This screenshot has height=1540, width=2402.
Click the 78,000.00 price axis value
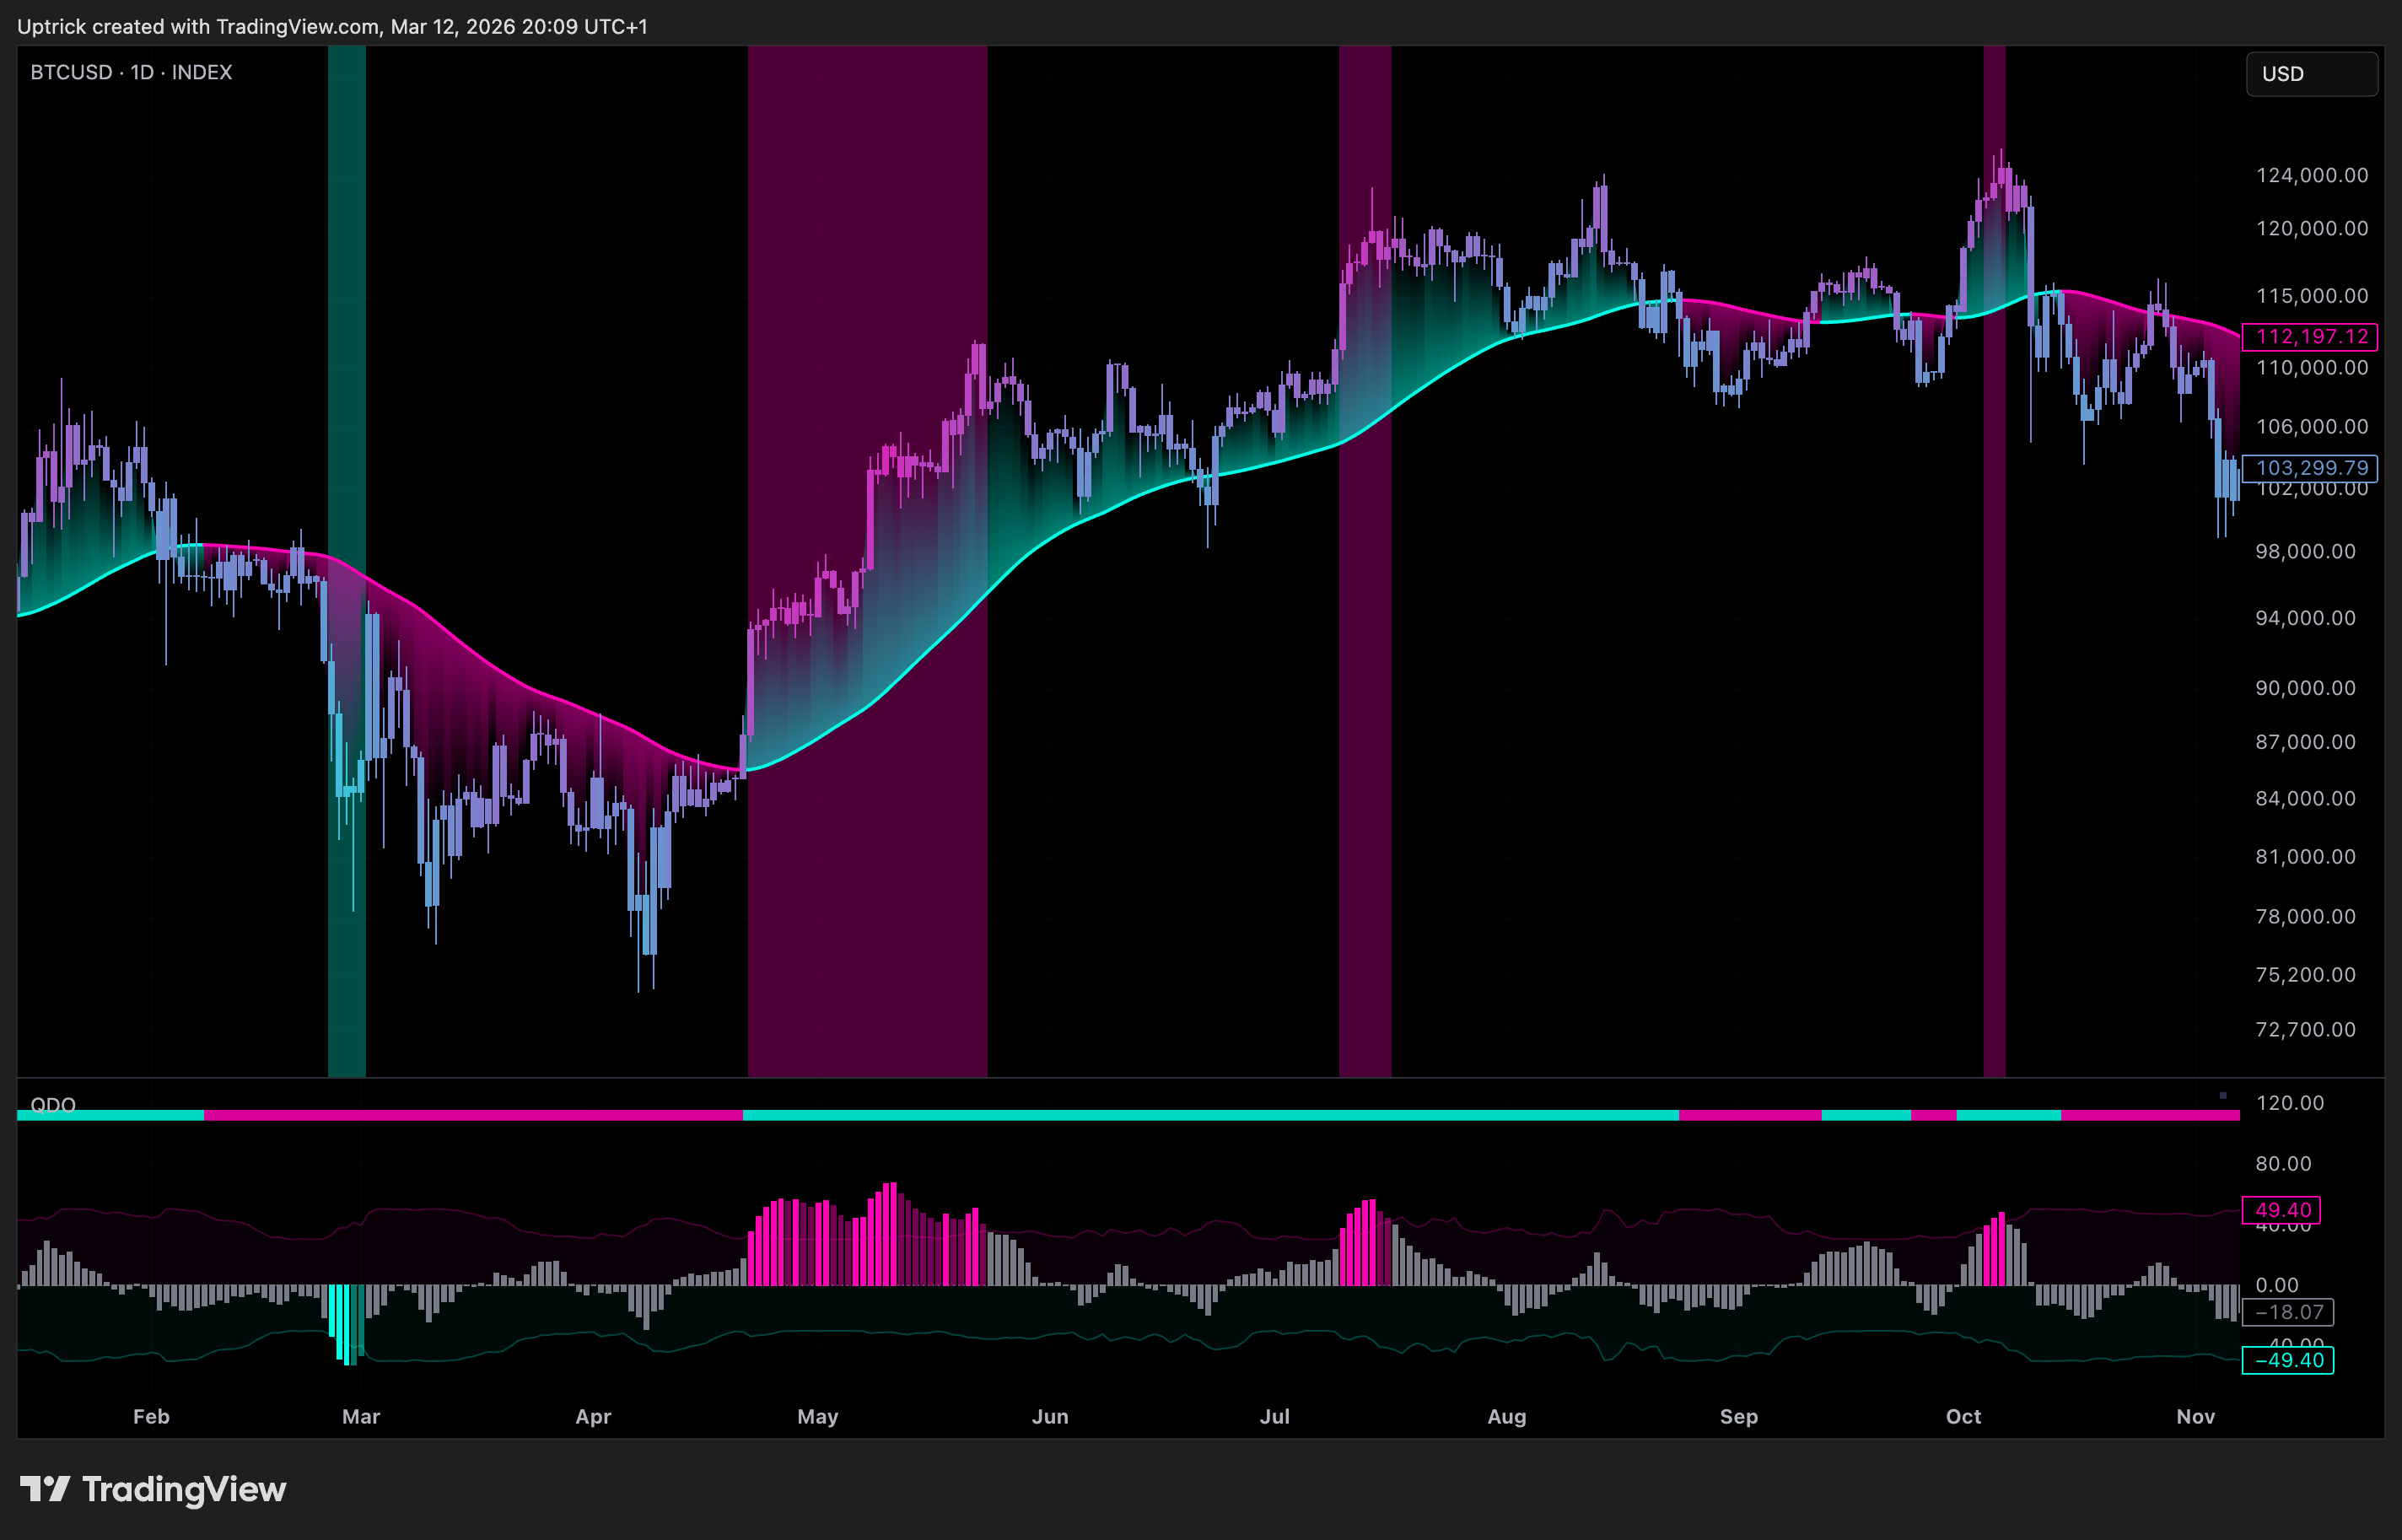(2305, 916)
